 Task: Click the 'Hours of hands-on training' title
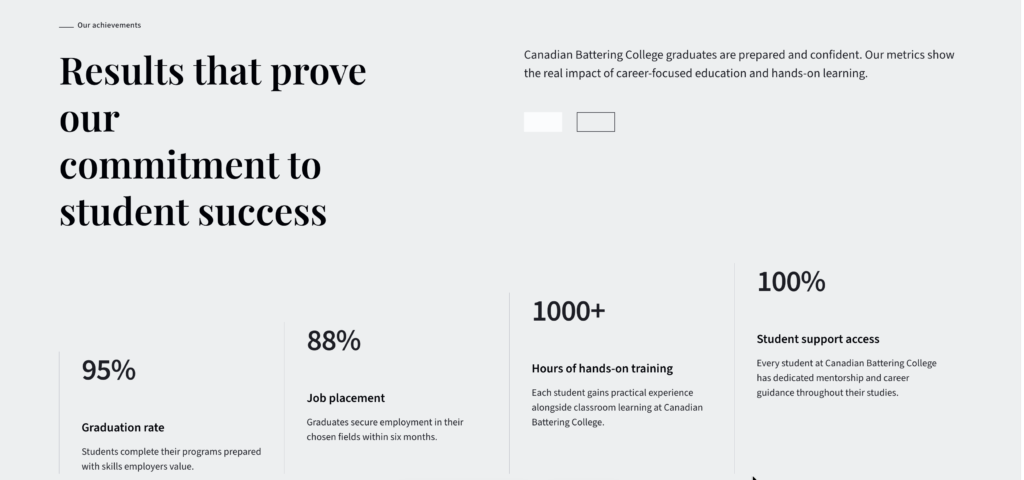point(602,368)
